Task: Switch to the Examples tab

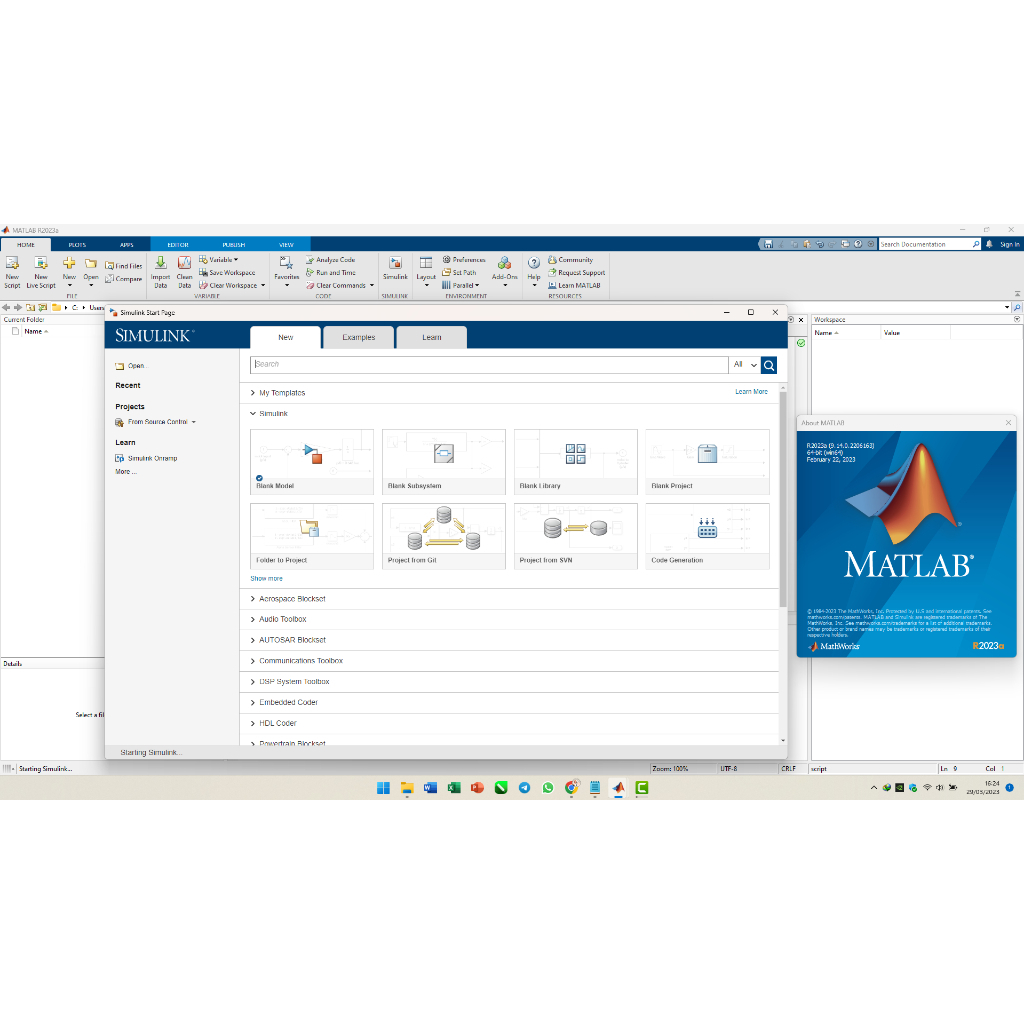Action: pos(358,337)
